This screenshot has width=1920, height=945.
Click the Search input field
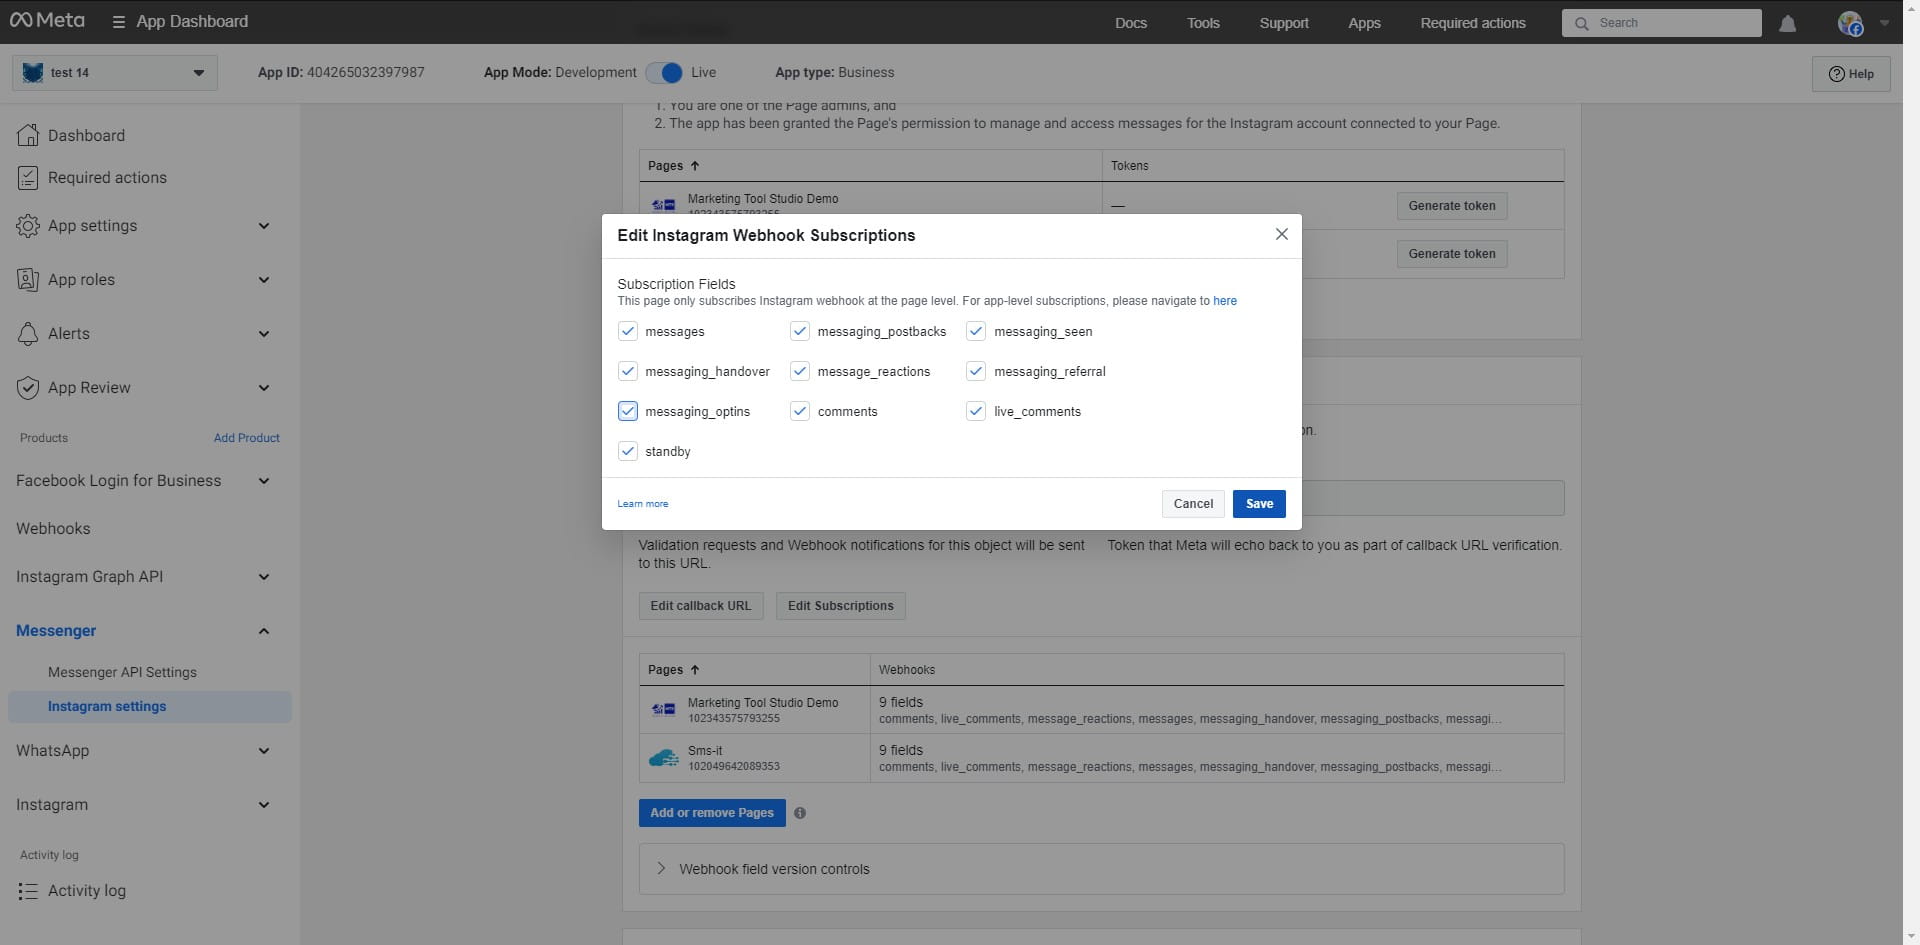(1670, 23)
